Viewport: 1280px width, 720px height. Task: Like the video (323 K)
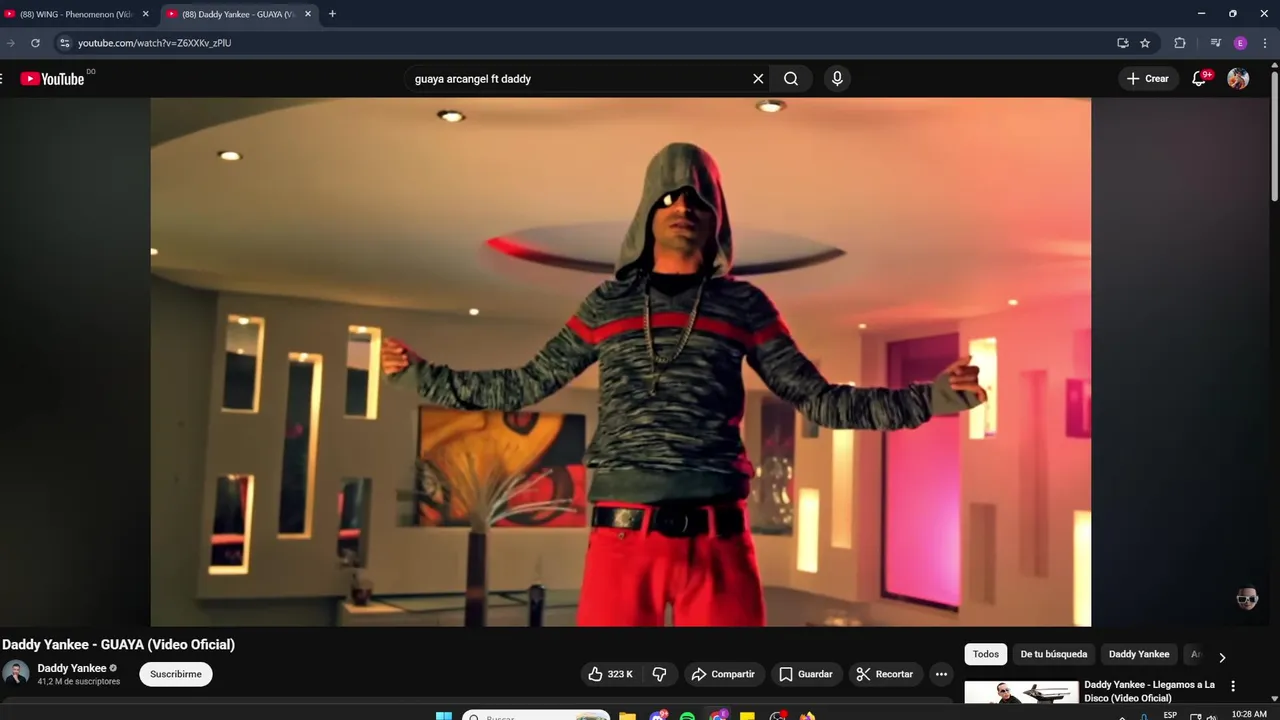click(x=610, y=674)
